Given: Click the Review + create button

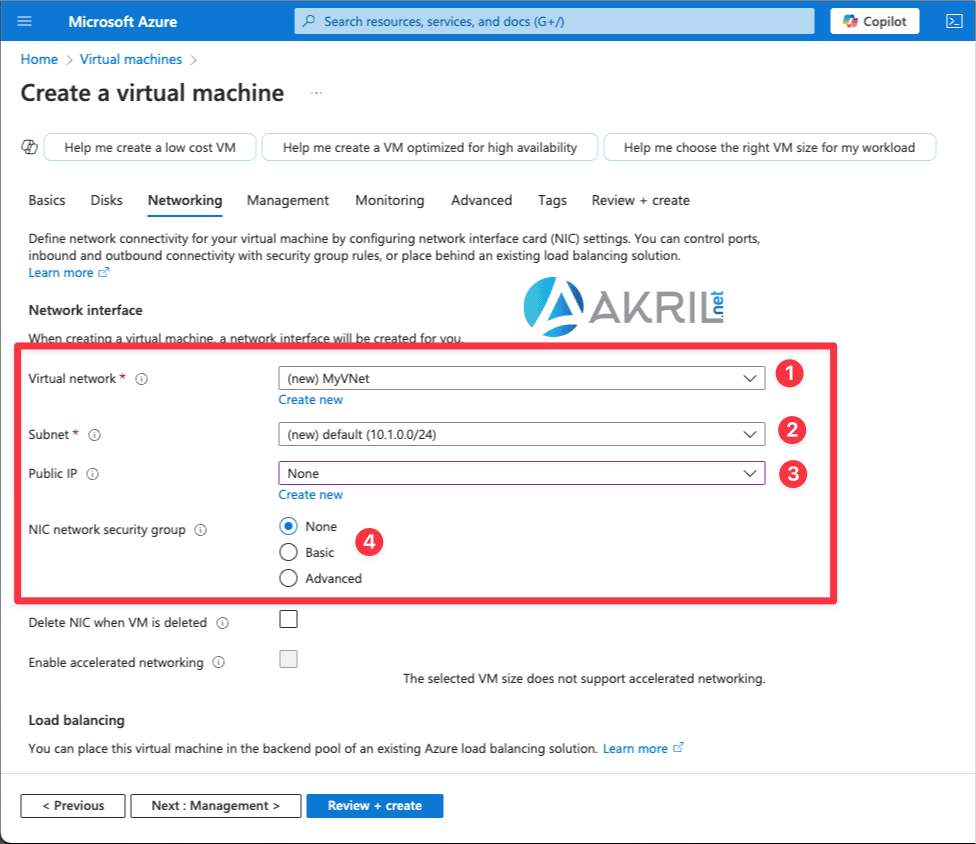Looking at the screenshot, I should pyautogui.click(x=375, y=806).
